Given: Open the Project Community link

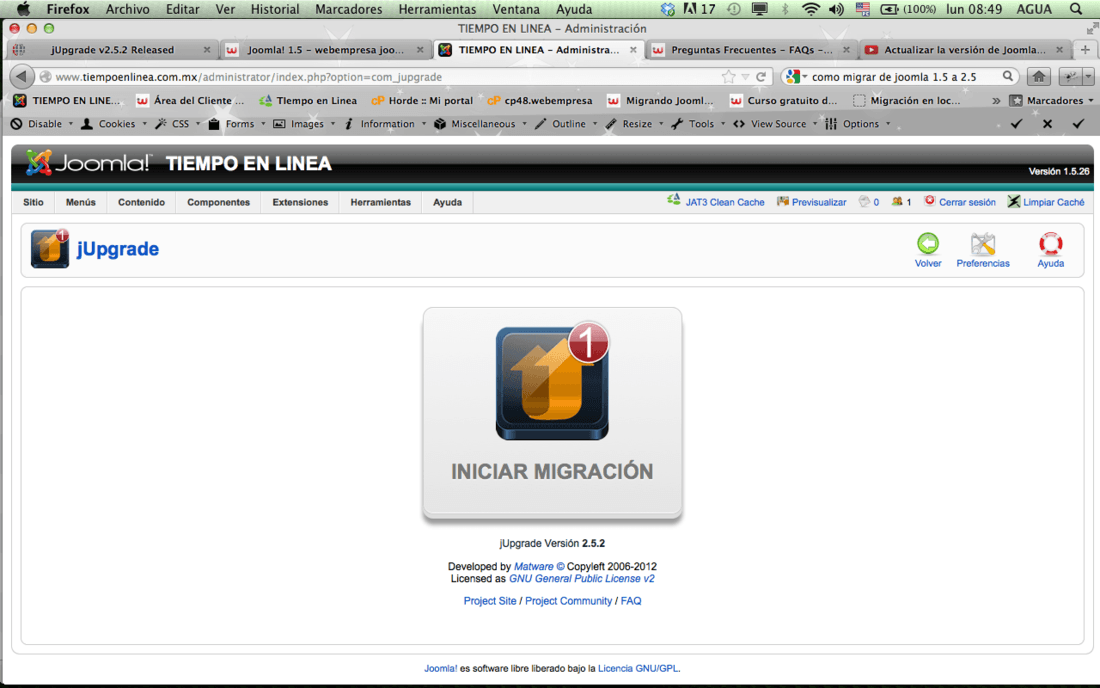Looking at the screenshot, I should tap(568, 601).
